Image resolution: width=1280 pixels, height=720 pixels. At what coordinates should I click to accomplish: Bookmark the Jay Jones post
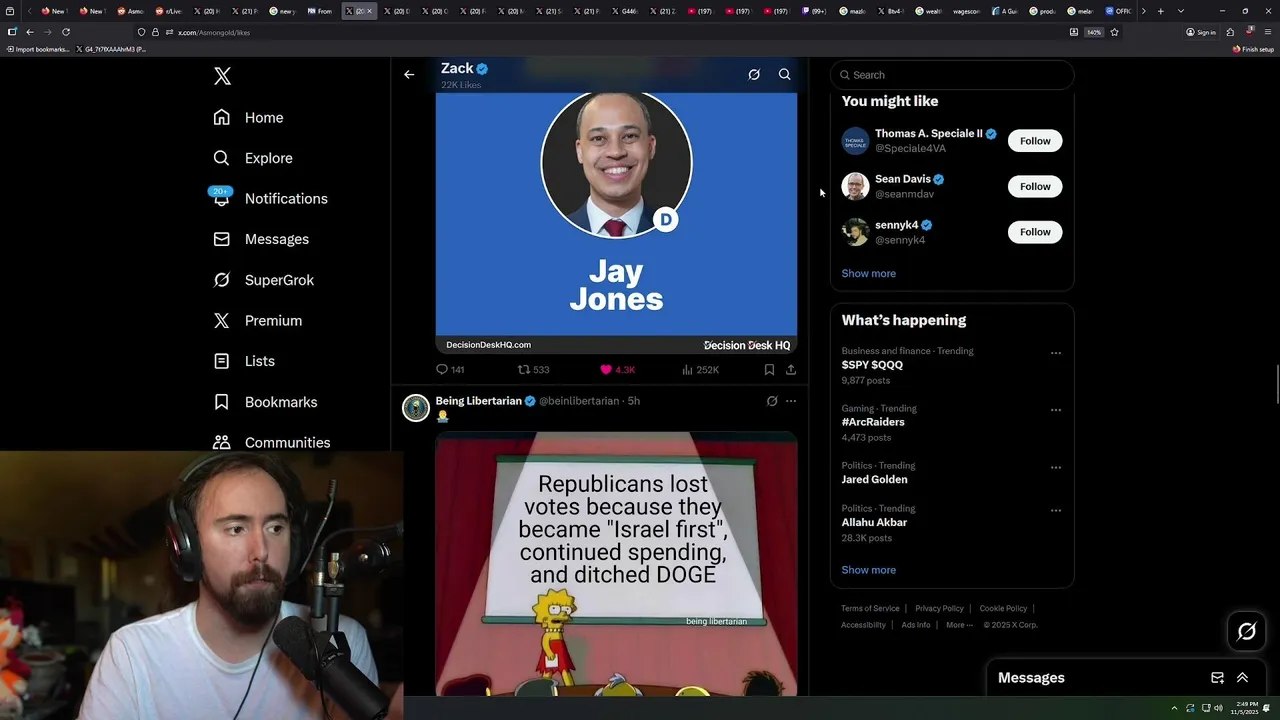[769, 370]
